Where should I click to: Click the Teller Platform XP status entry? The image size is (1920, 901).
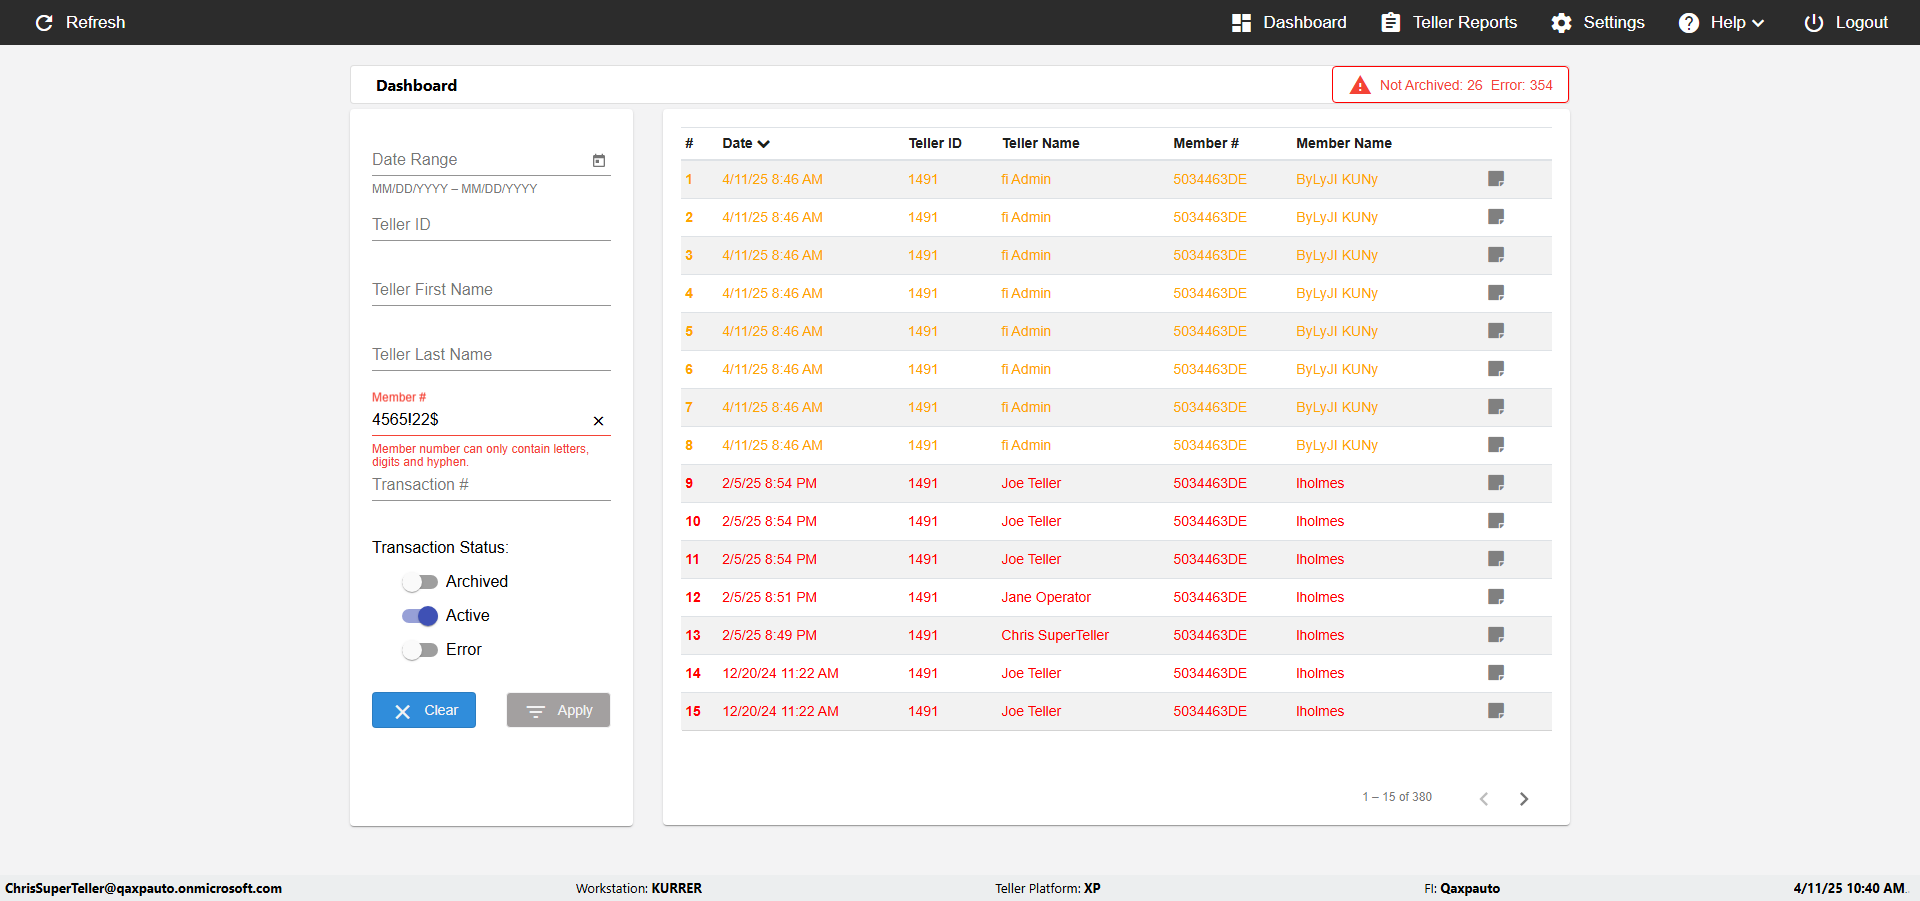(x=1048, y=888)
